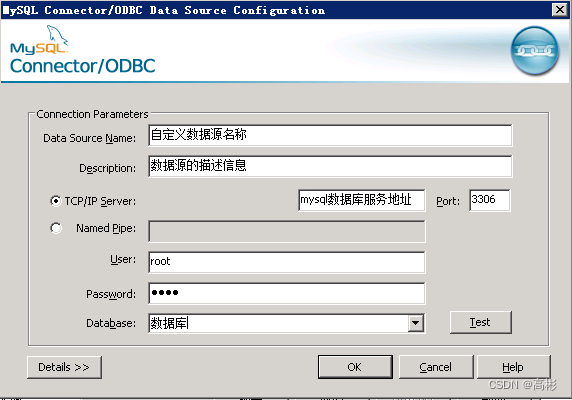Select the TCP/IP Server radio button

pyautogui.click(x=55, y=201)
